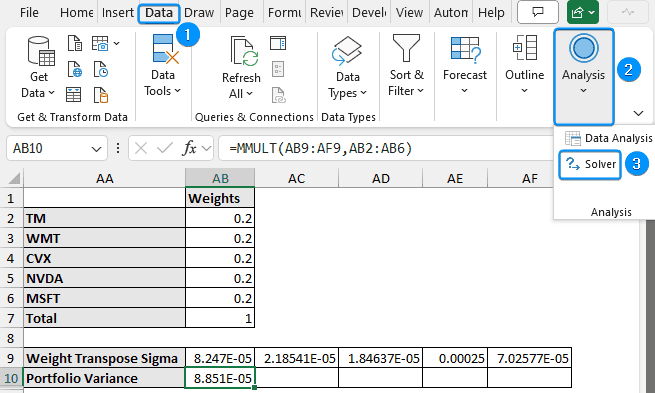The height and width of the screenshot is (393, 655).
Task: Switch to the Review tab
Action: tap(326, 13)
